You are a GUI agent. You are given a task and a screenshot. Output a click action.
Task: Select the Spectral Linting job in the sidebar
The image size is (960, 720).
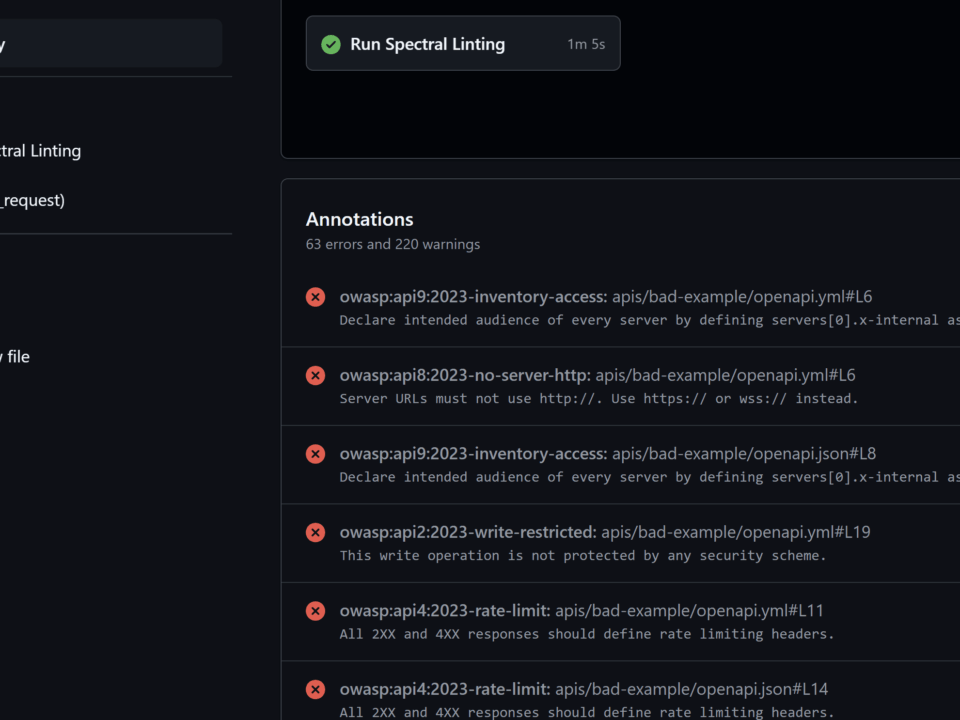[x=40, y=151]
